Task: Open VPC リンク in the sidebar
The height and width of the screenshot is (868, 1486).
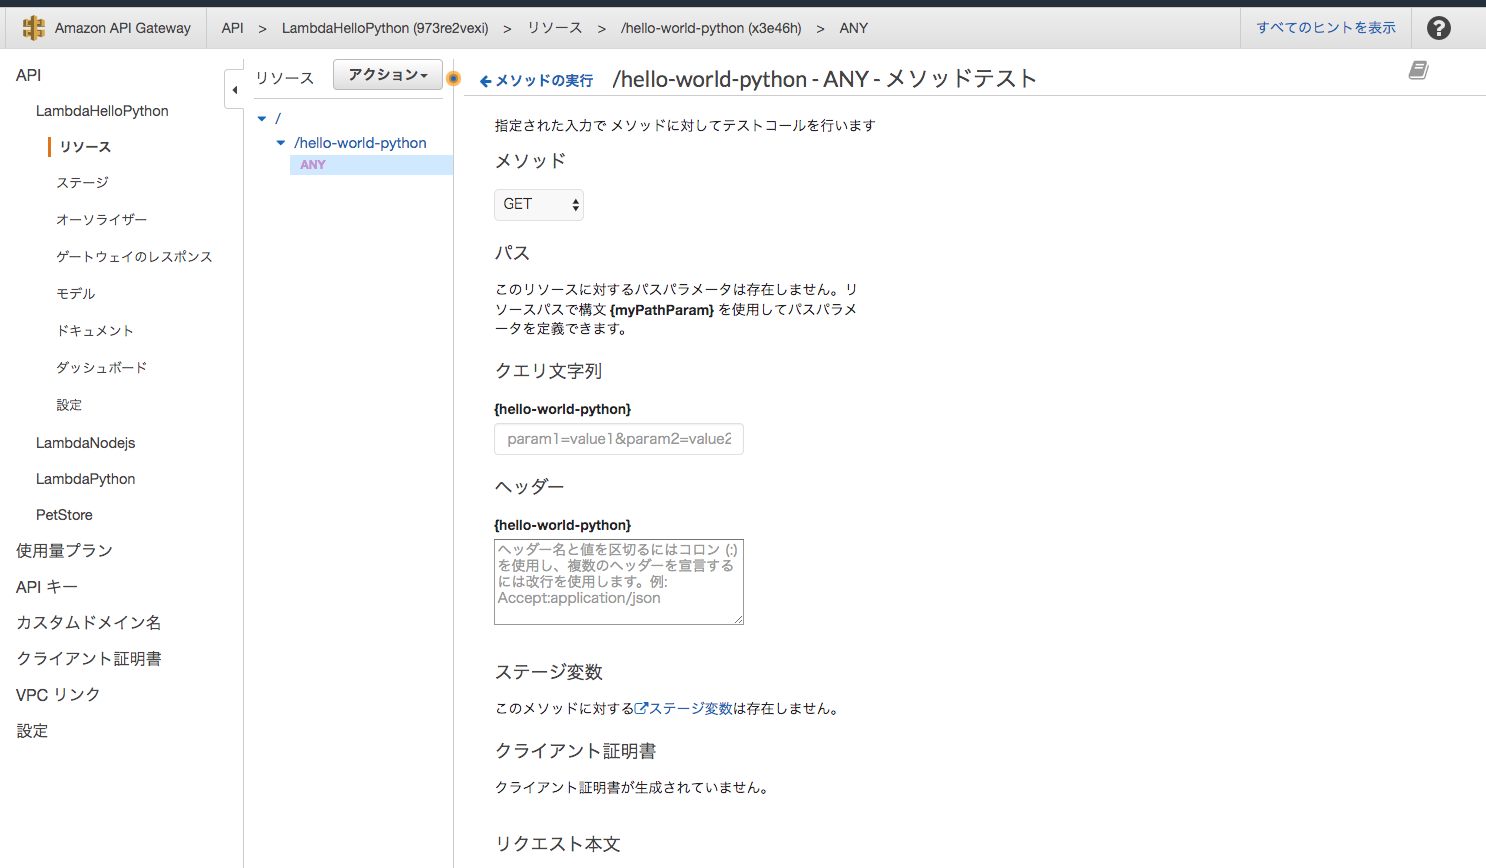Action: coord(58,695)
